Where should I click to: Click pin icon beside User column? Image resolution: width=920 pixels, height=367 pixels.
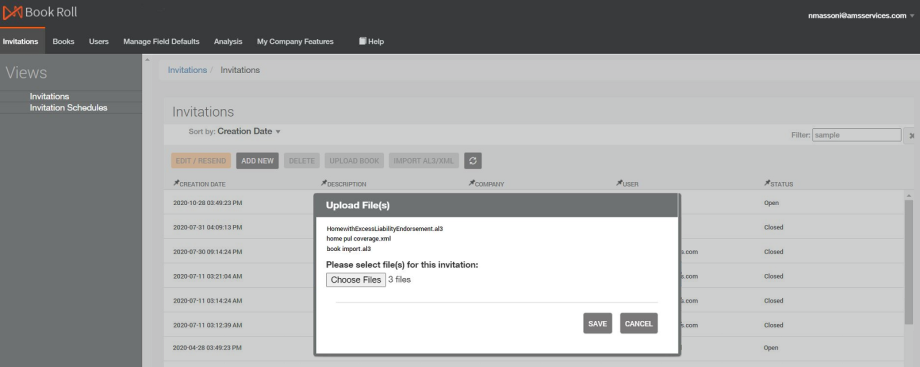pyautogui.click(x=619, y=184)
